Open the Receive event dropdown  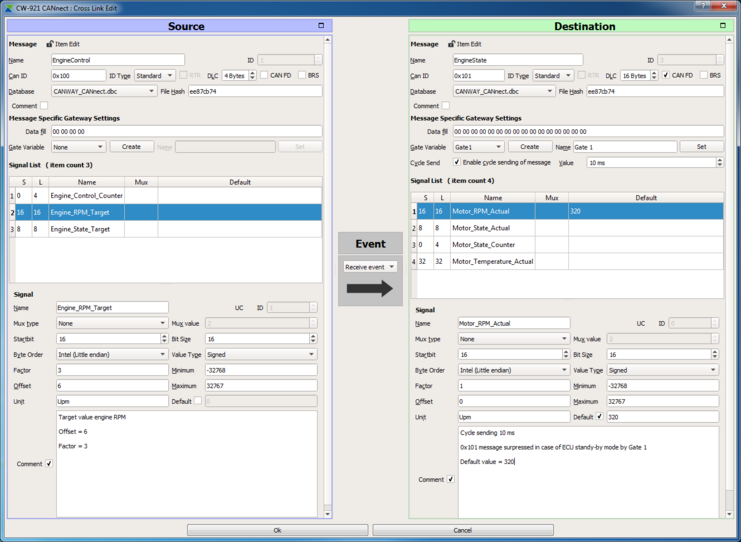(x=370, y=267)
